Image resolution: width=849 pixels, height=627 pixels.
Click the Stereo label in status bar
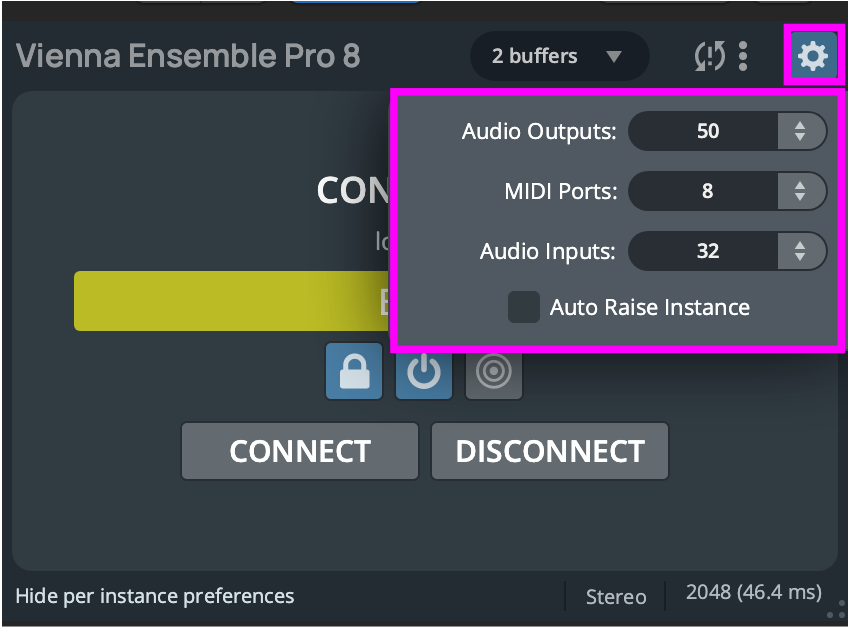point(616,597)
